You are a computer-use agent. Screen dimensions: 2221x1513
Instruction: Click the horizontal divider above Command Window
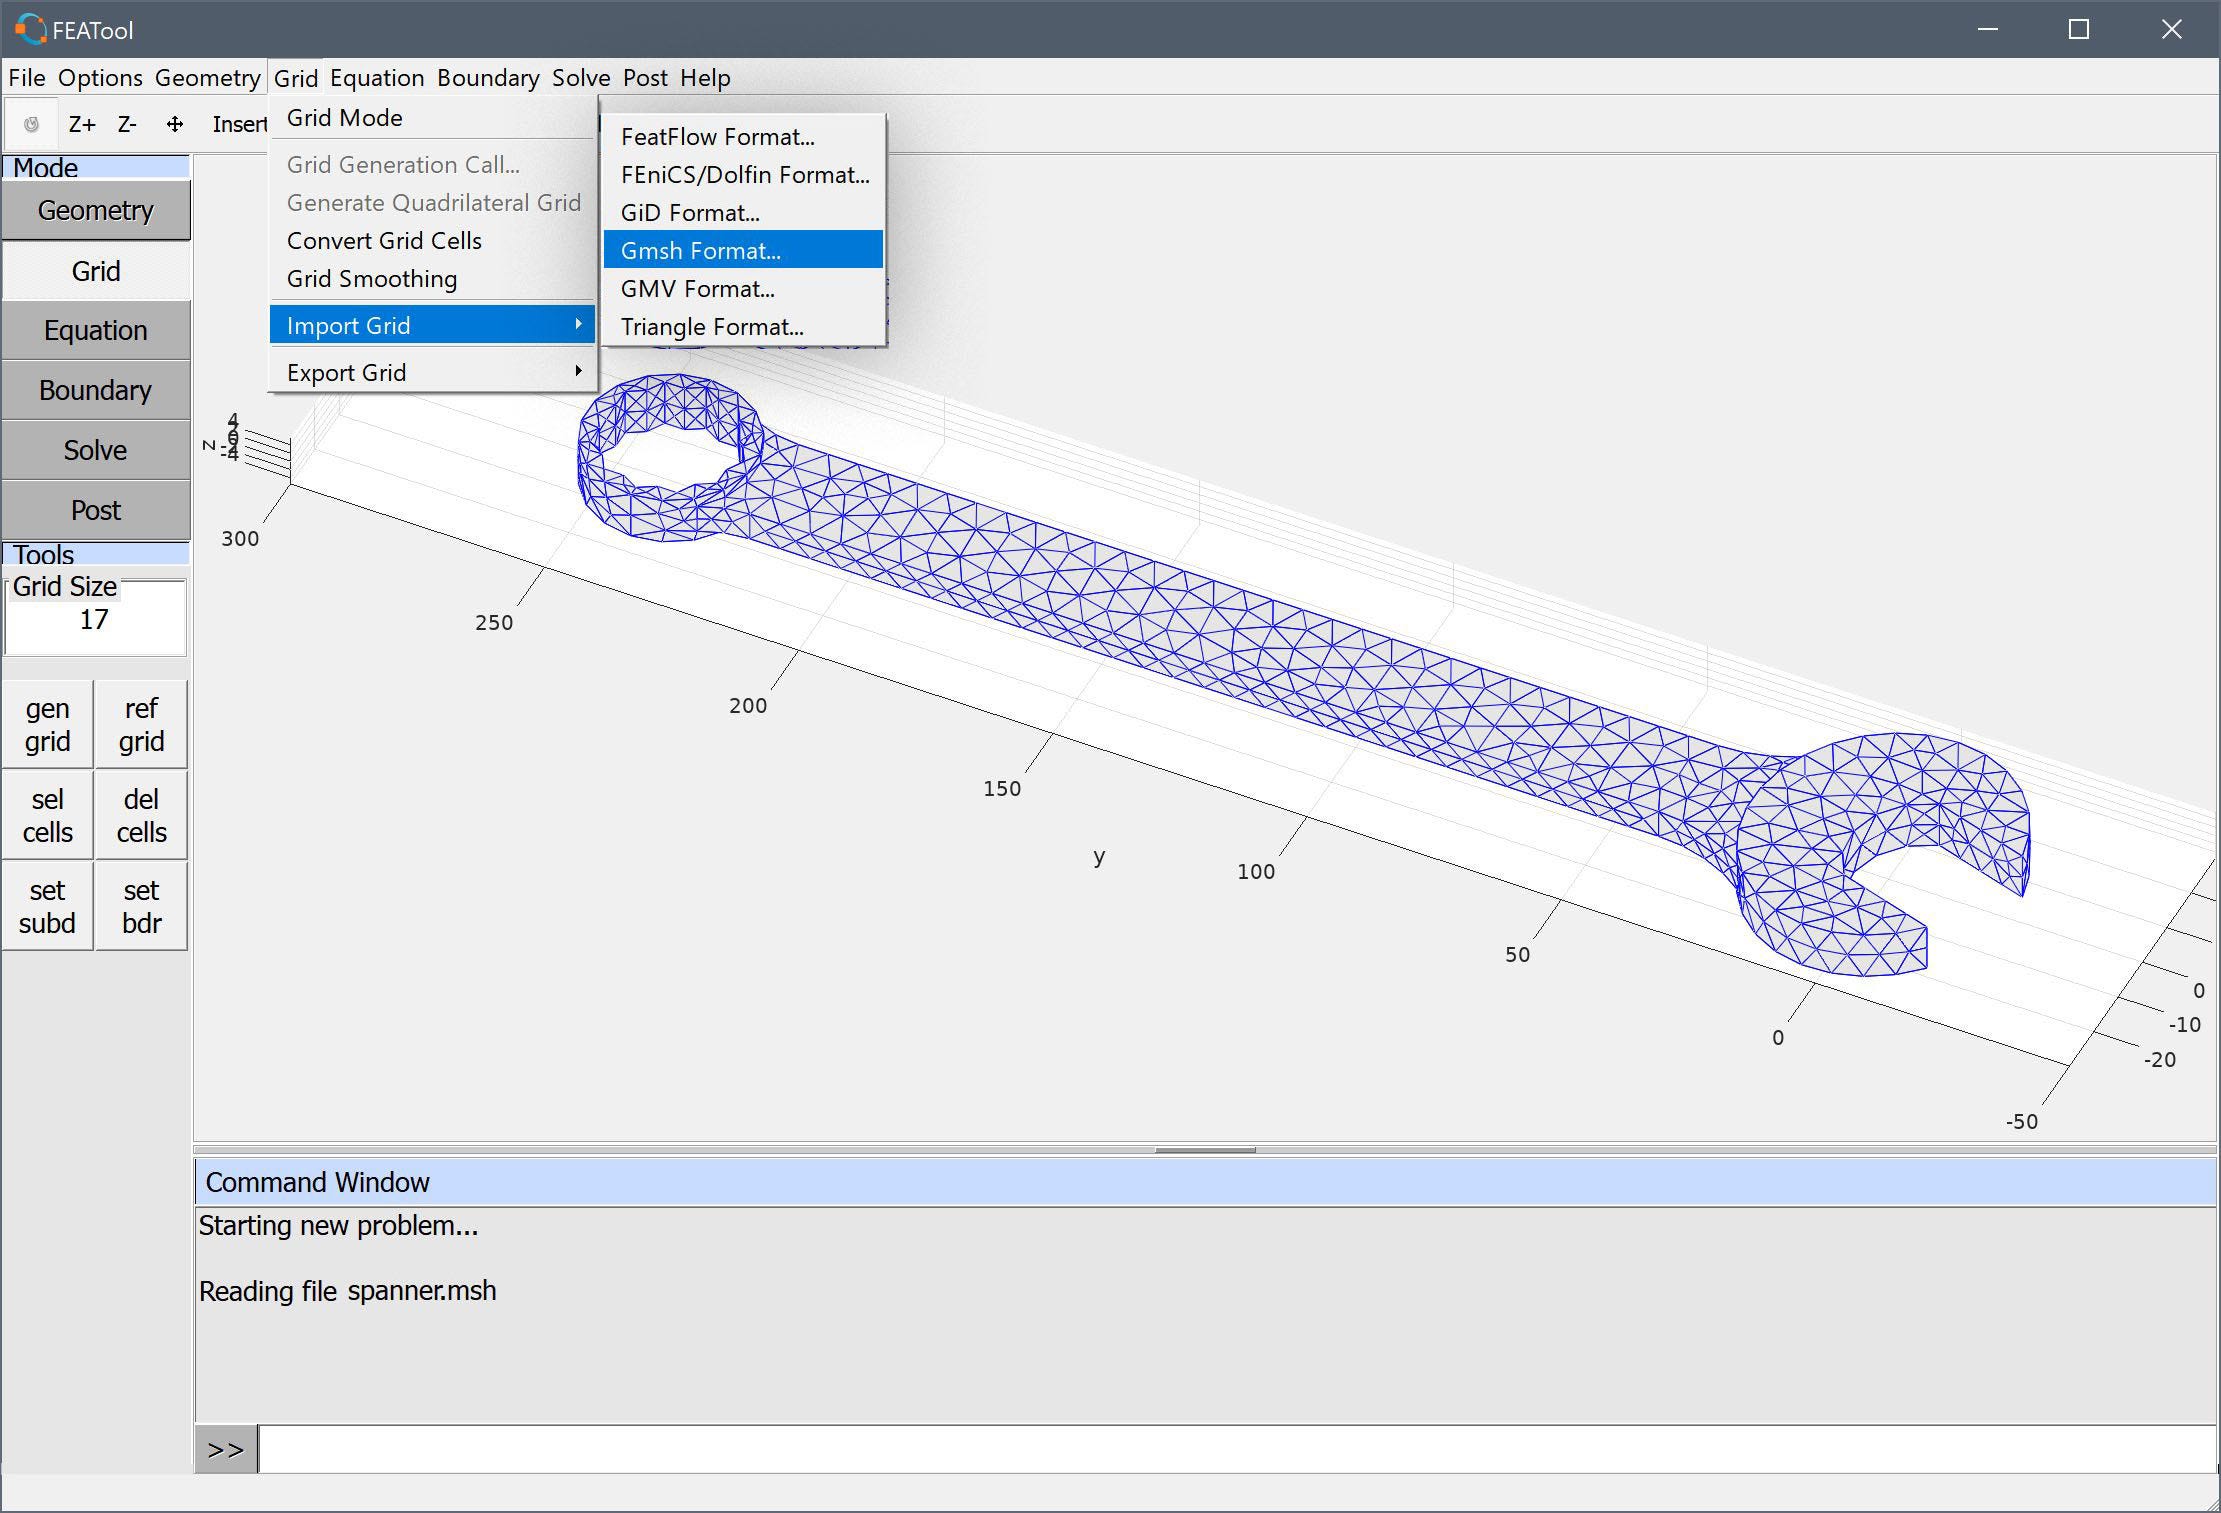click(1205, 1150)
